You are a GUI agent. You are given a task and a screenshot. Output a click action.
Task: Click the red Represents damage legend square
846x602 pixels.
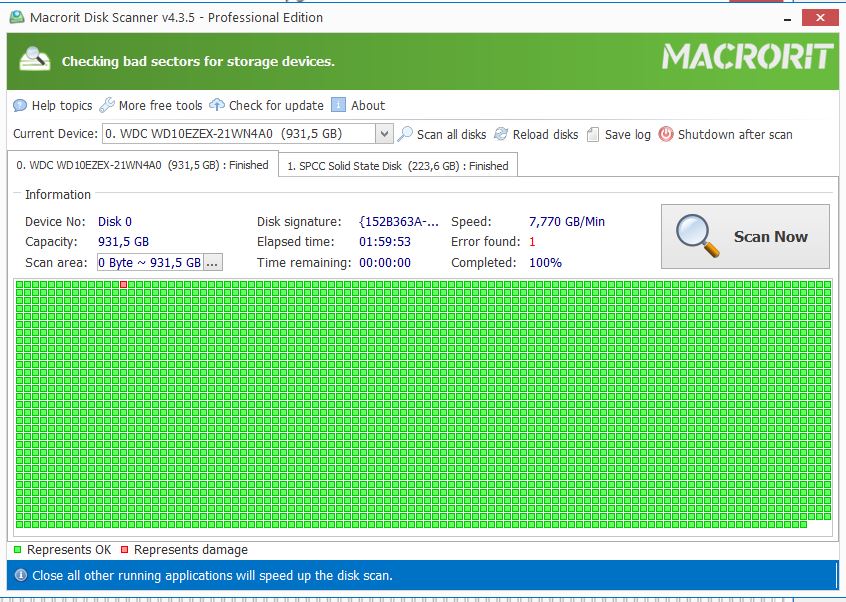click(x=124, y=550)
